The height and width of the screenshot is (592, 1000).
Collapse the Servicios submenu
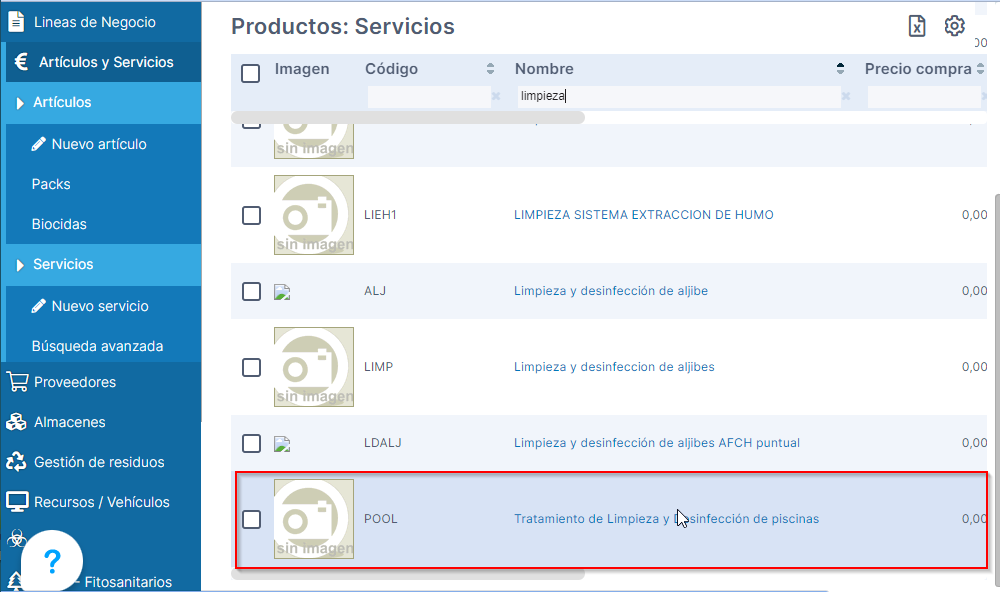pos(20,265)
